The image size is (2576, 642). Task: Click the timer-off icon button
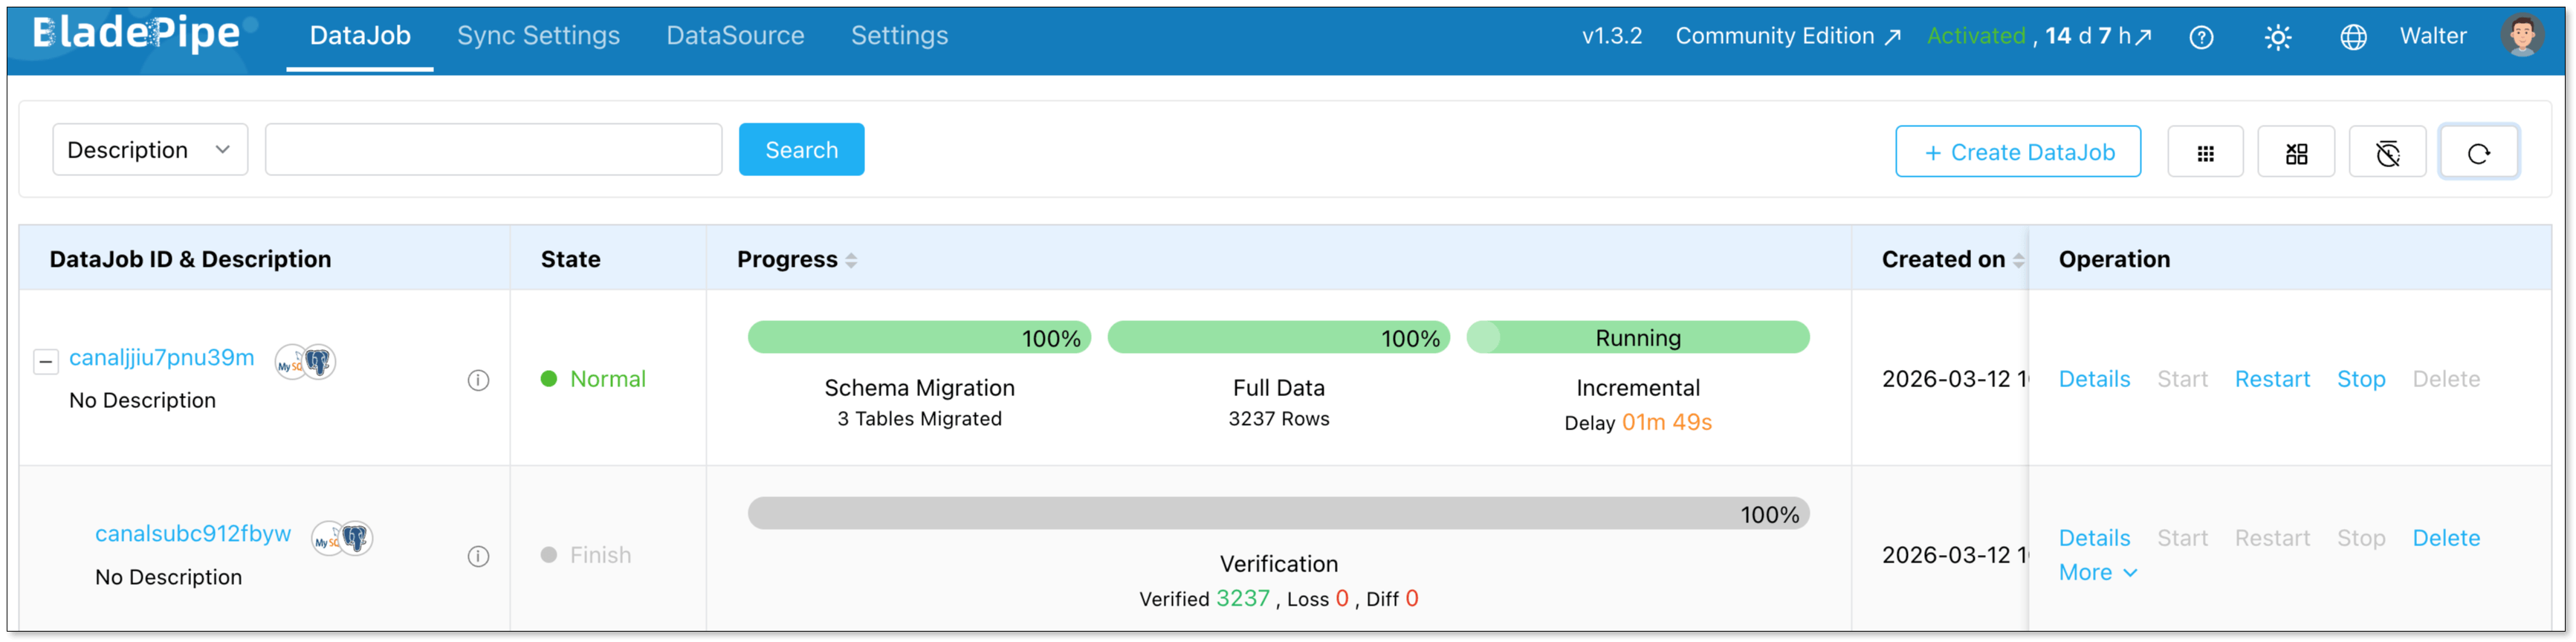click(x=2386, y=152)
